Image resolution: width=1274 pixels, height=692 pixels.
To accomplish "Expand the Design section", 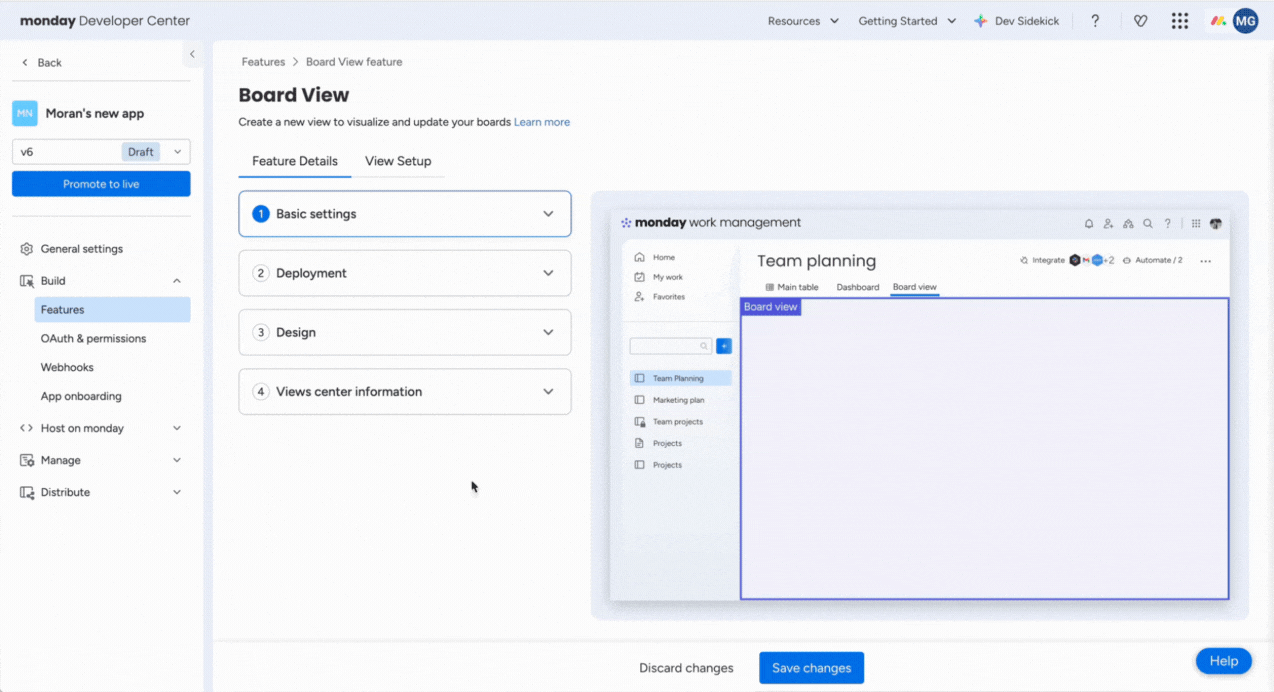I will tap(404, 332).
